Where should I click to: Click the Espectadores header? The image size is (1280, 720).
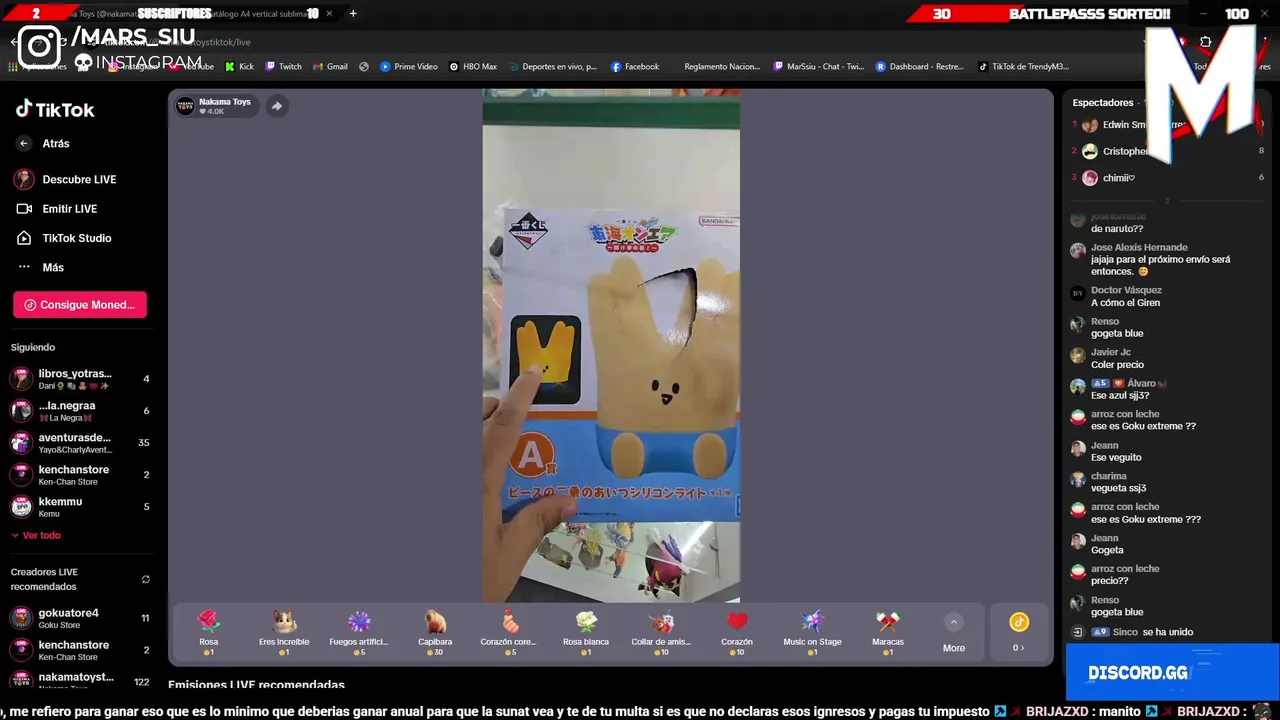click(x=1103, y=102)
